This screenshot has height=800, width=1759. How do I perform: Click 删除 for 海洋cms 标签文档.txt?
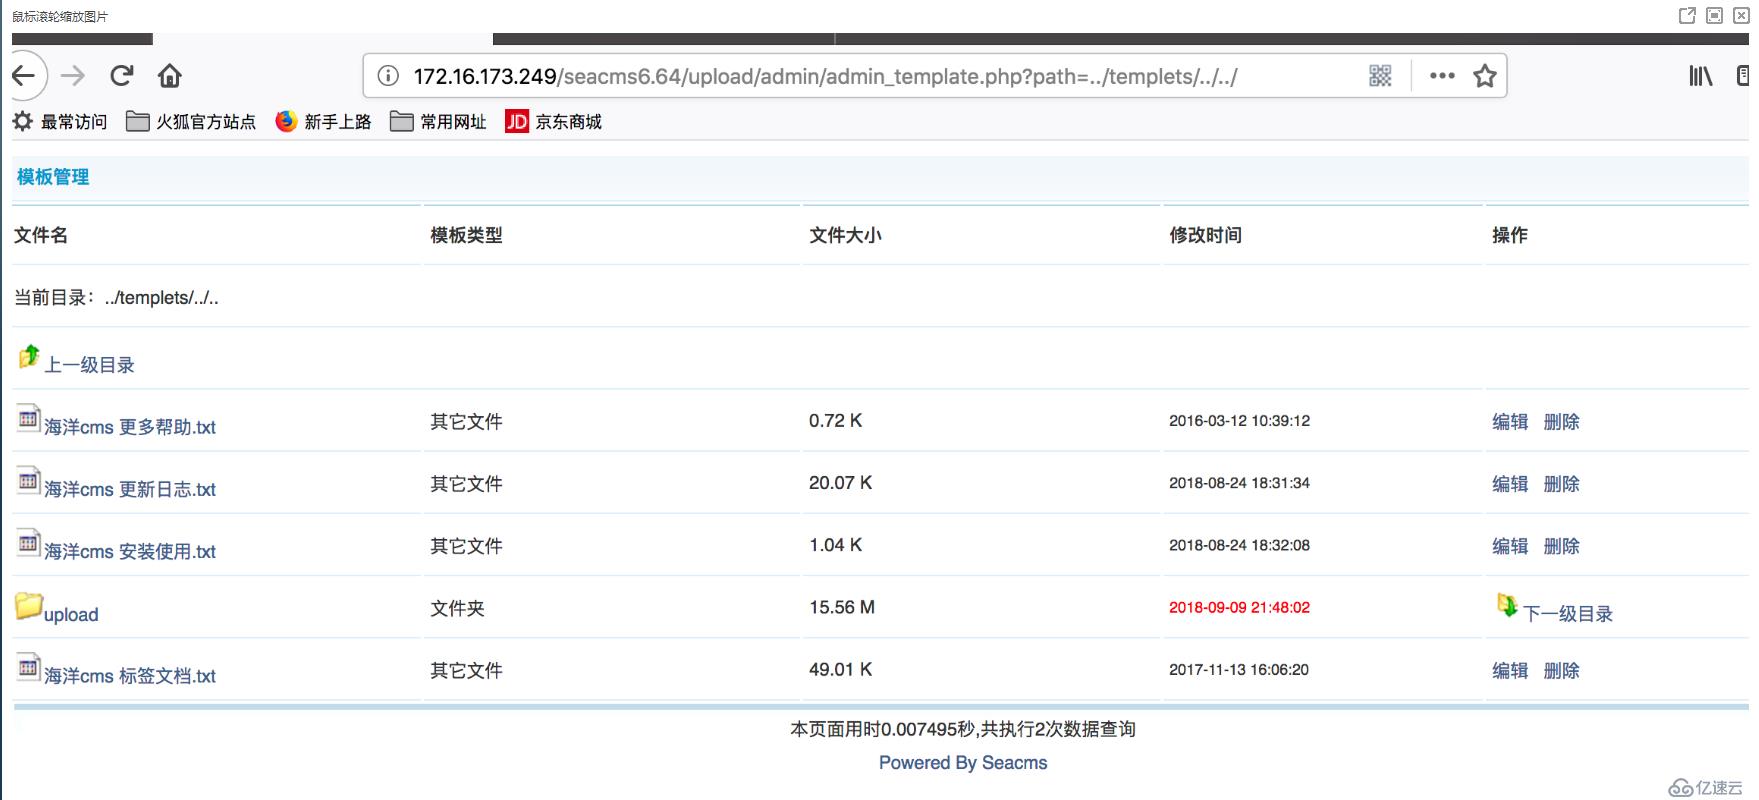click(1562, 671)
